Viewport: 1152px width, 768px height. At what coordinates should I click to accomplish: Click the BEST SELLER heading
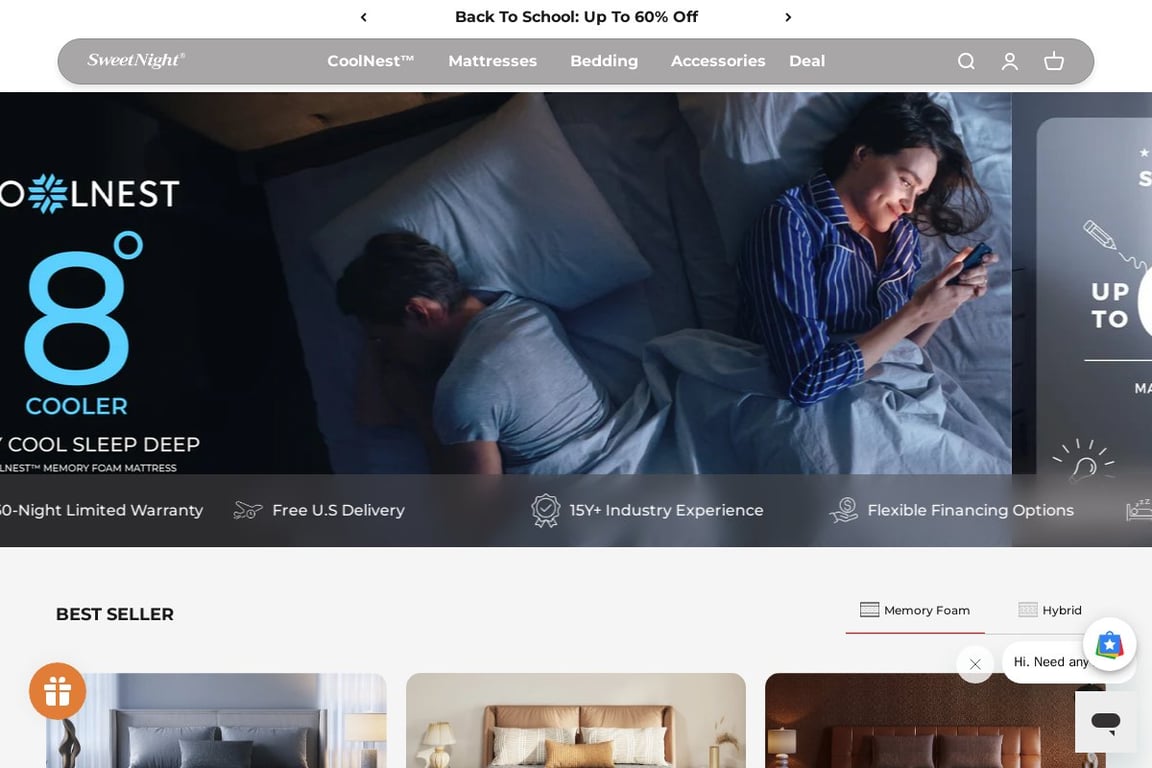pos(115,614)
